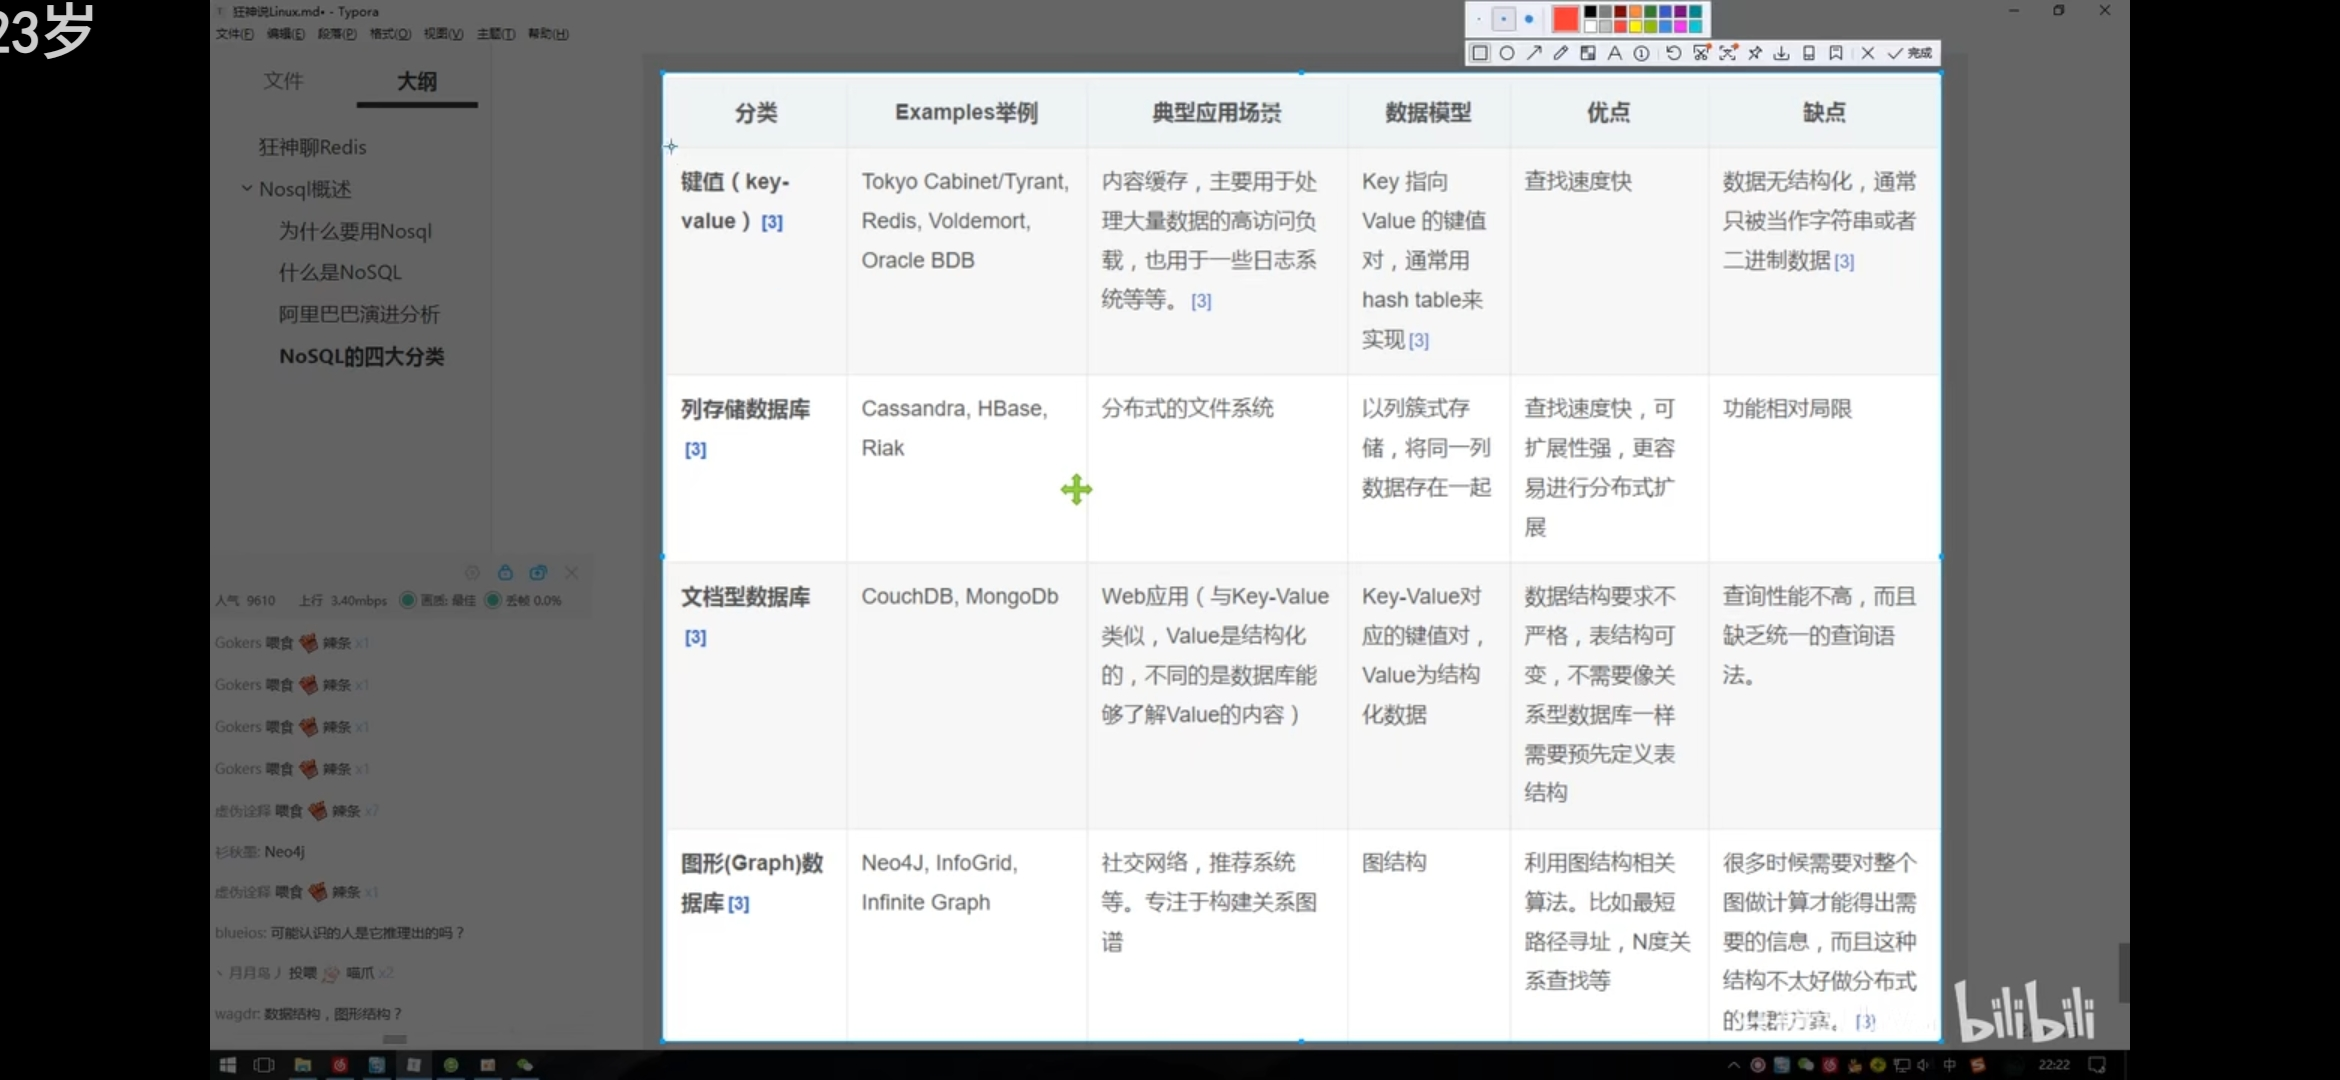Select the rectangle annotation tool
Image resolution: width=2340 pixels, height=1080 pixels.
(1480, 53)
